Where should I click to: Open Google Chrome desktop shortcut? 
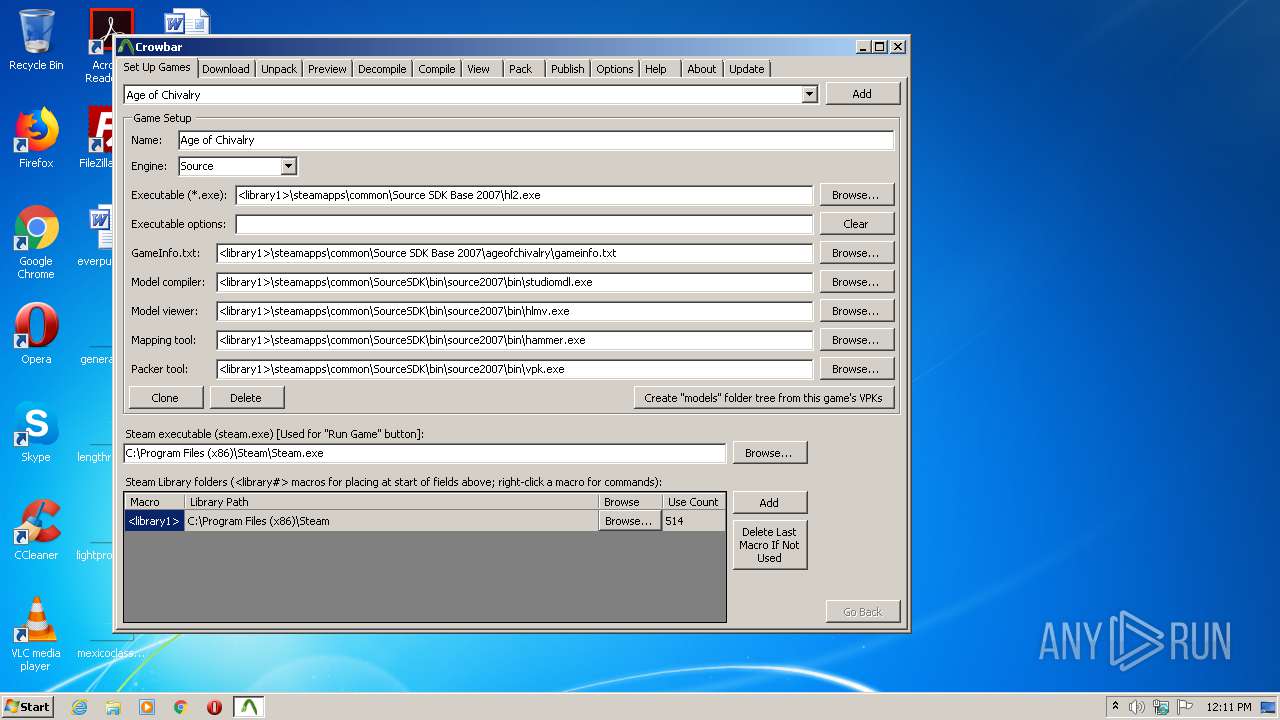click(36, 243)
